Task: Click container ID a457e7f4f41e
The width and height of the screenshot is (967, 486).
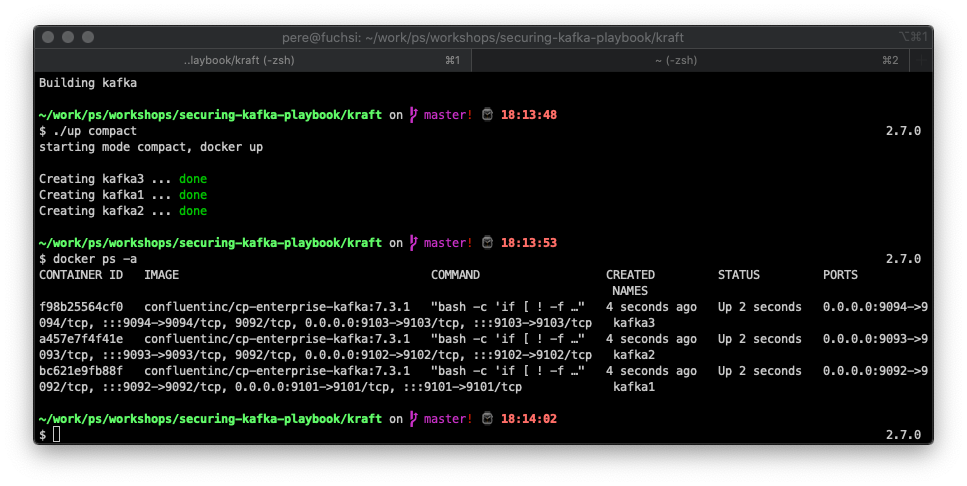Action: 81,339
